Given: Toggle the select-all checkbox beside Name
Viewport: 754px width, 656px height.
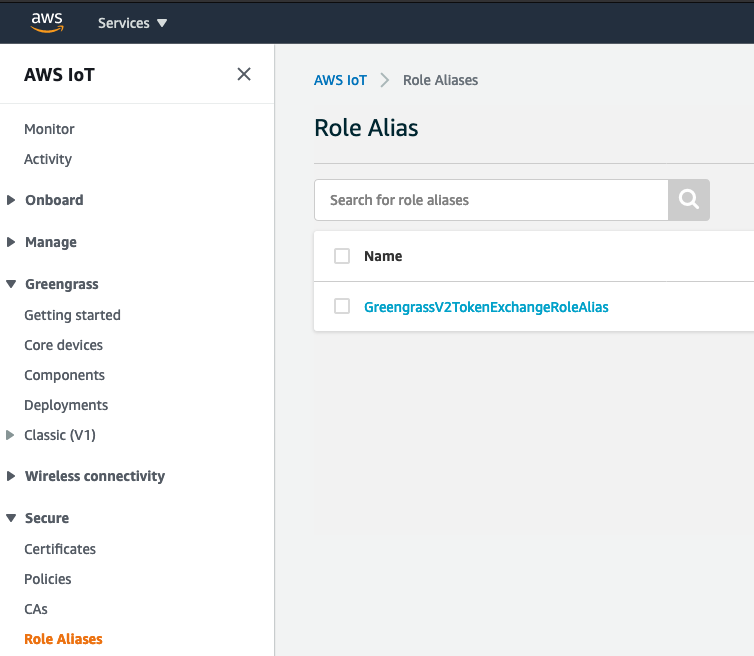Looking at the screenshot, I should click(x=342, y=256).
